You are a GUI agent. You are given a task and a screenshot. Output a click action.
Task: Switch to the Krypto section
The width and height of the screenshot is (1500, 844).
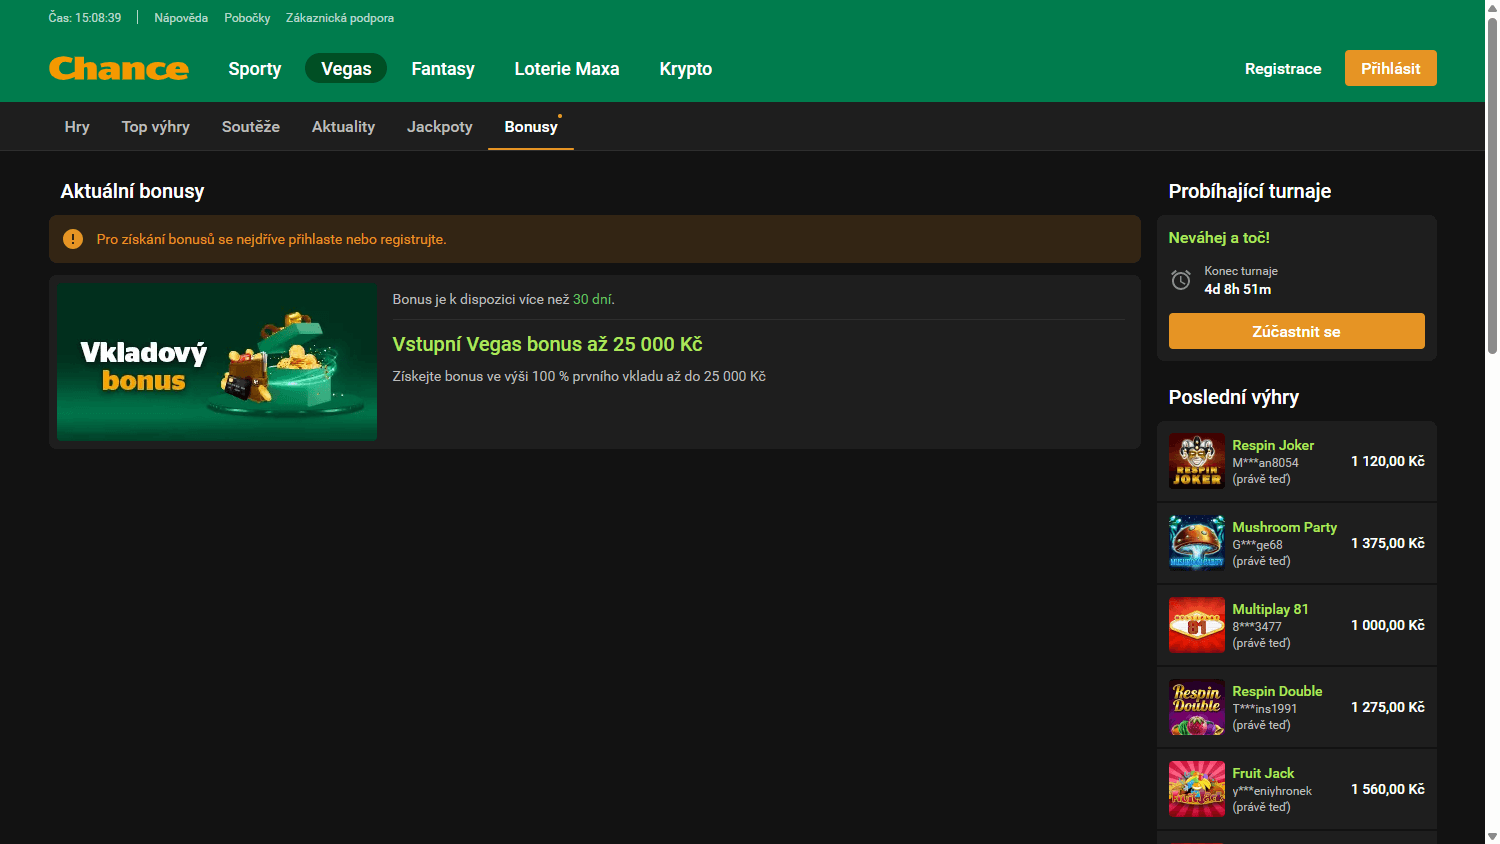[x=685, y=68]
